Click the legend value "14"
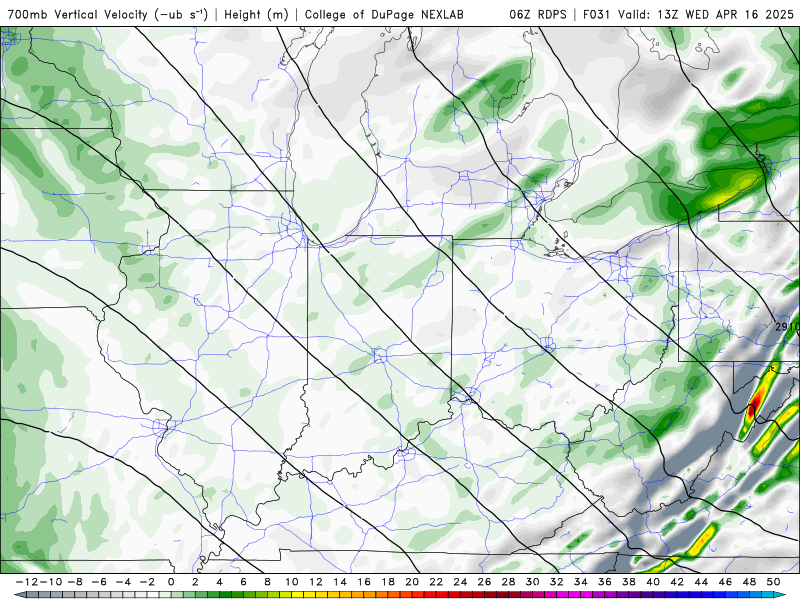The width and height of the screenshot is (800, 600). point(340,582)
